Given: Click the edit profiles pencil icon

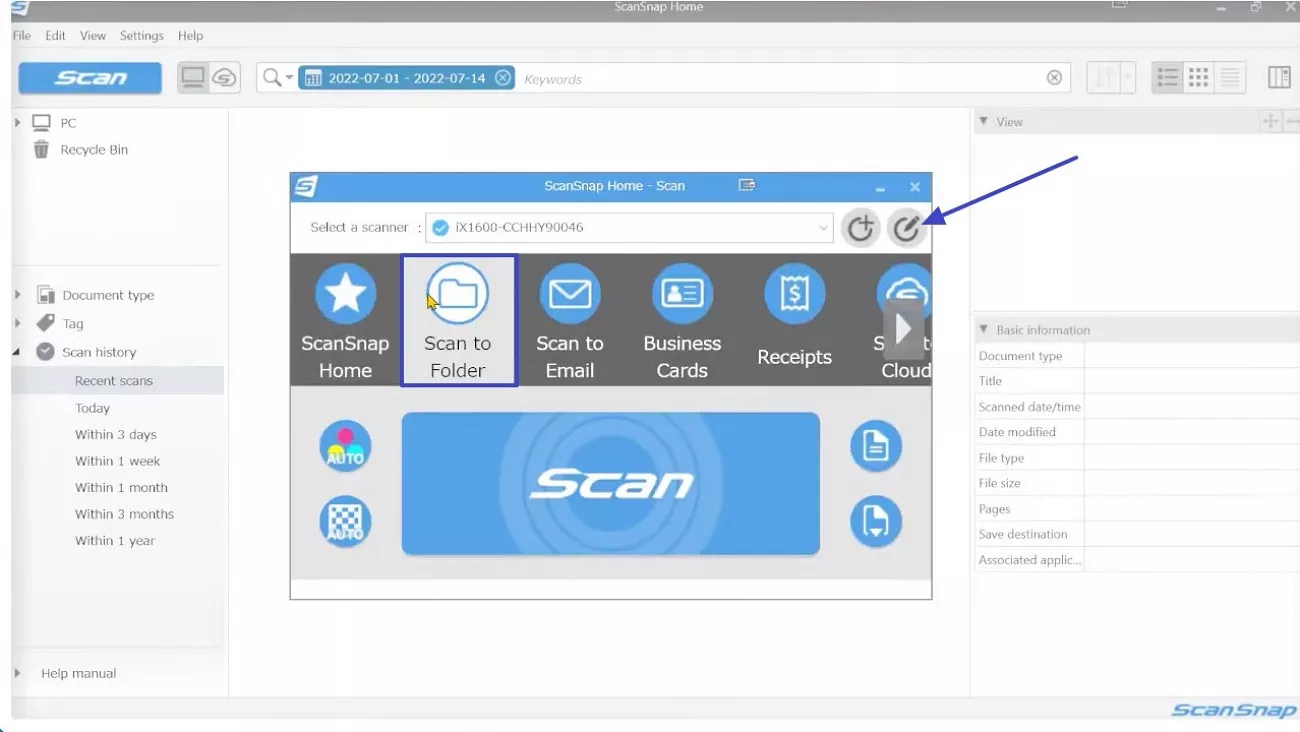Looking at the screenshot, I should [907, 227].
